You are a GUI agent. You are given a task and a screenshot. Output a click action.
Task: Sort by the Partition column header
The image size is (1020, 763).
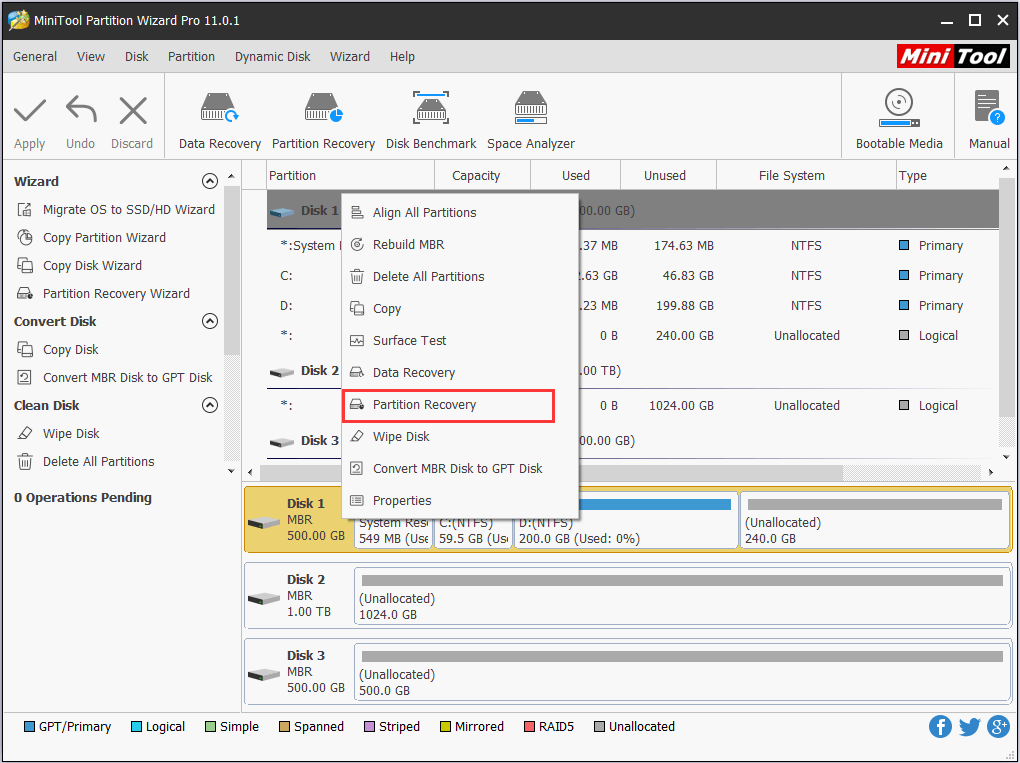pos(351,176)
